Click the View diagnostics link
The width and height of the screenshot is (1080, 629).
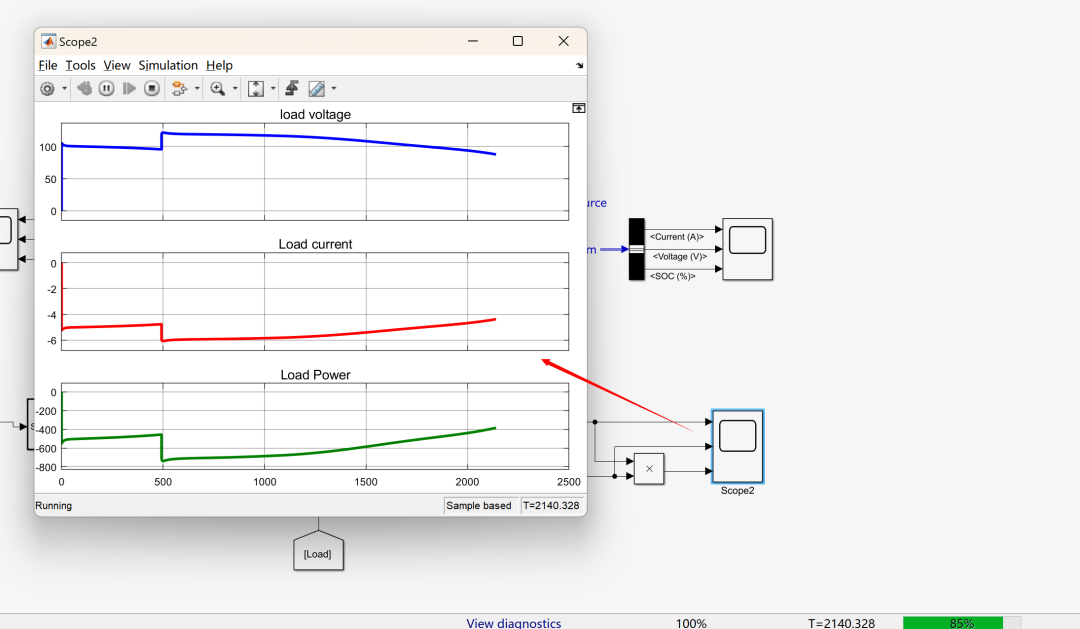pos(513,623)
